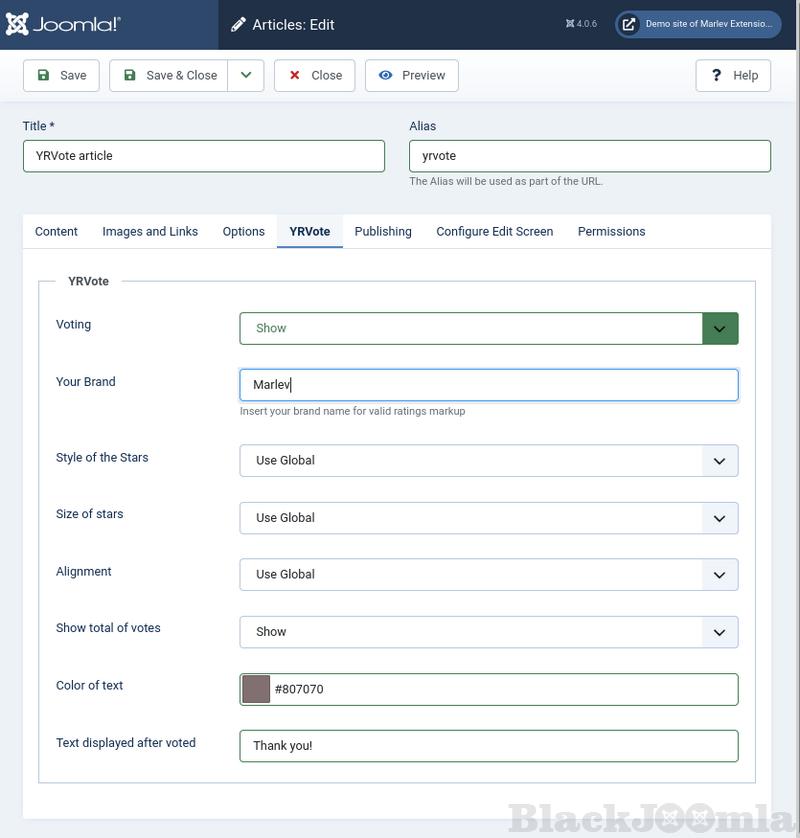The width and height of the screenshot is (800, 838).
Task: Open the Permissions tab
Action: (x=611, y=231)
